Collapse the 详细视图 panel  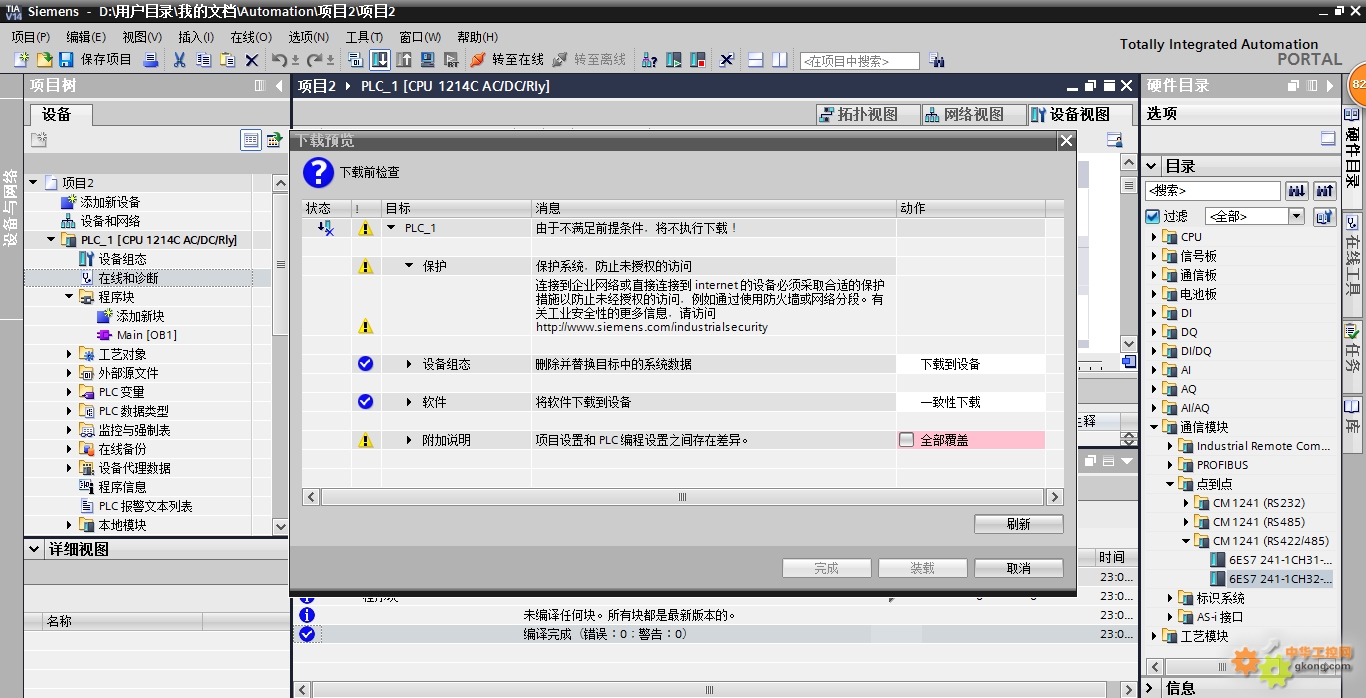35,549
